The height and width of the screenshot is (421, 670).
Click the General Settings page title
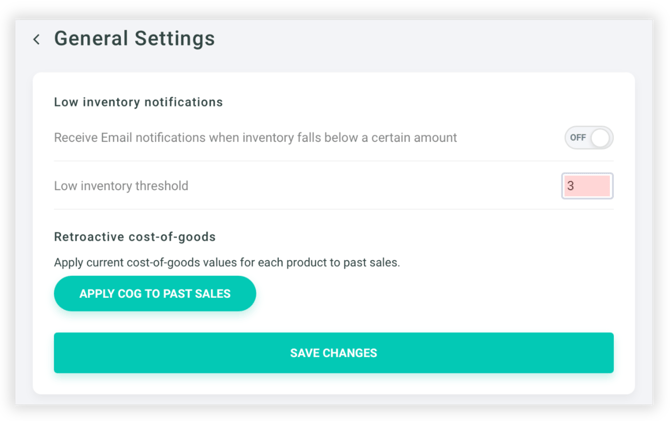click(x=134, y=39)
